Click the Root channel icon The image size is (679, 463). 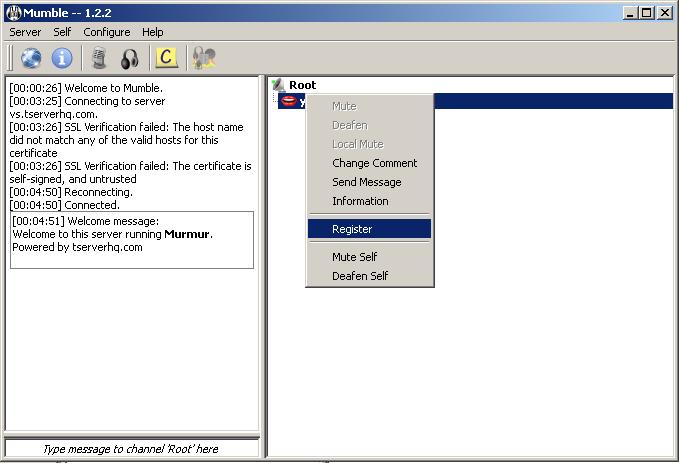[278, 84]
